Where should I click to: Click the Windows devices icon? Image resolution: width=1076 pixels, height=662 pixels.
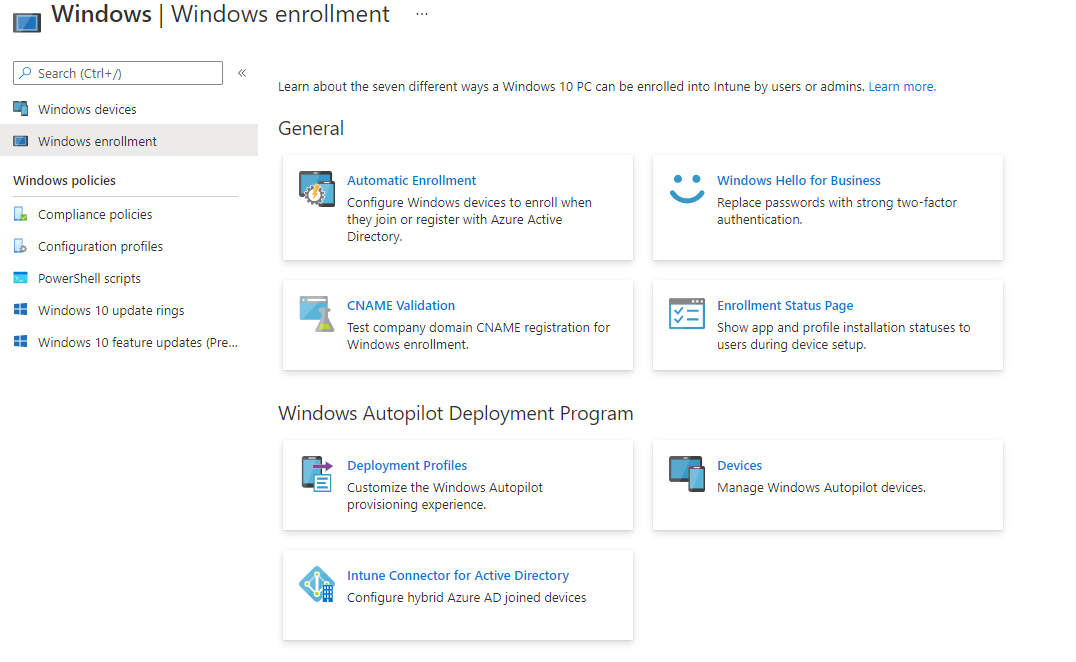(21, 108)
